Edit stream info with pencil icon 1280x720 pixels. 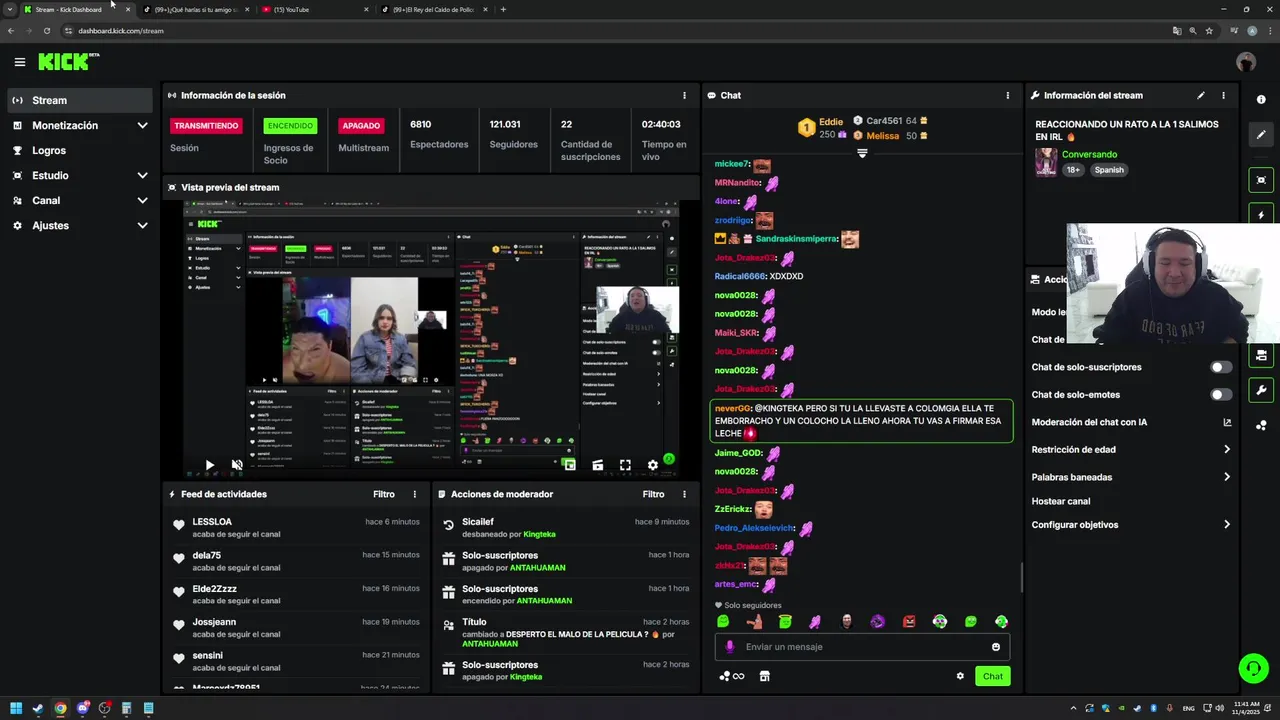1201,96
